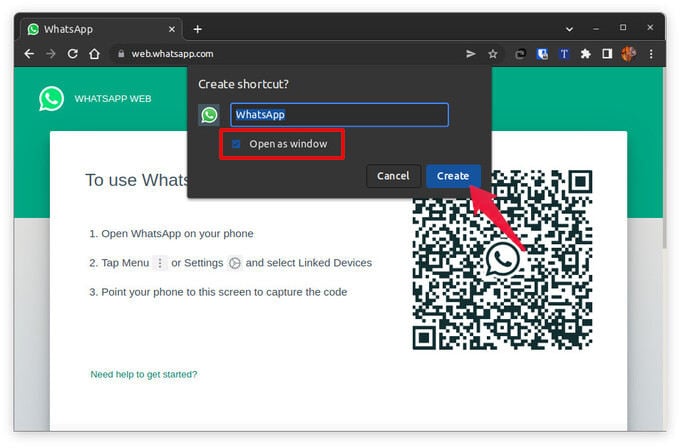Click the browser forward arrow
This screenshot has width=680, height=448.
click(51, 54)
